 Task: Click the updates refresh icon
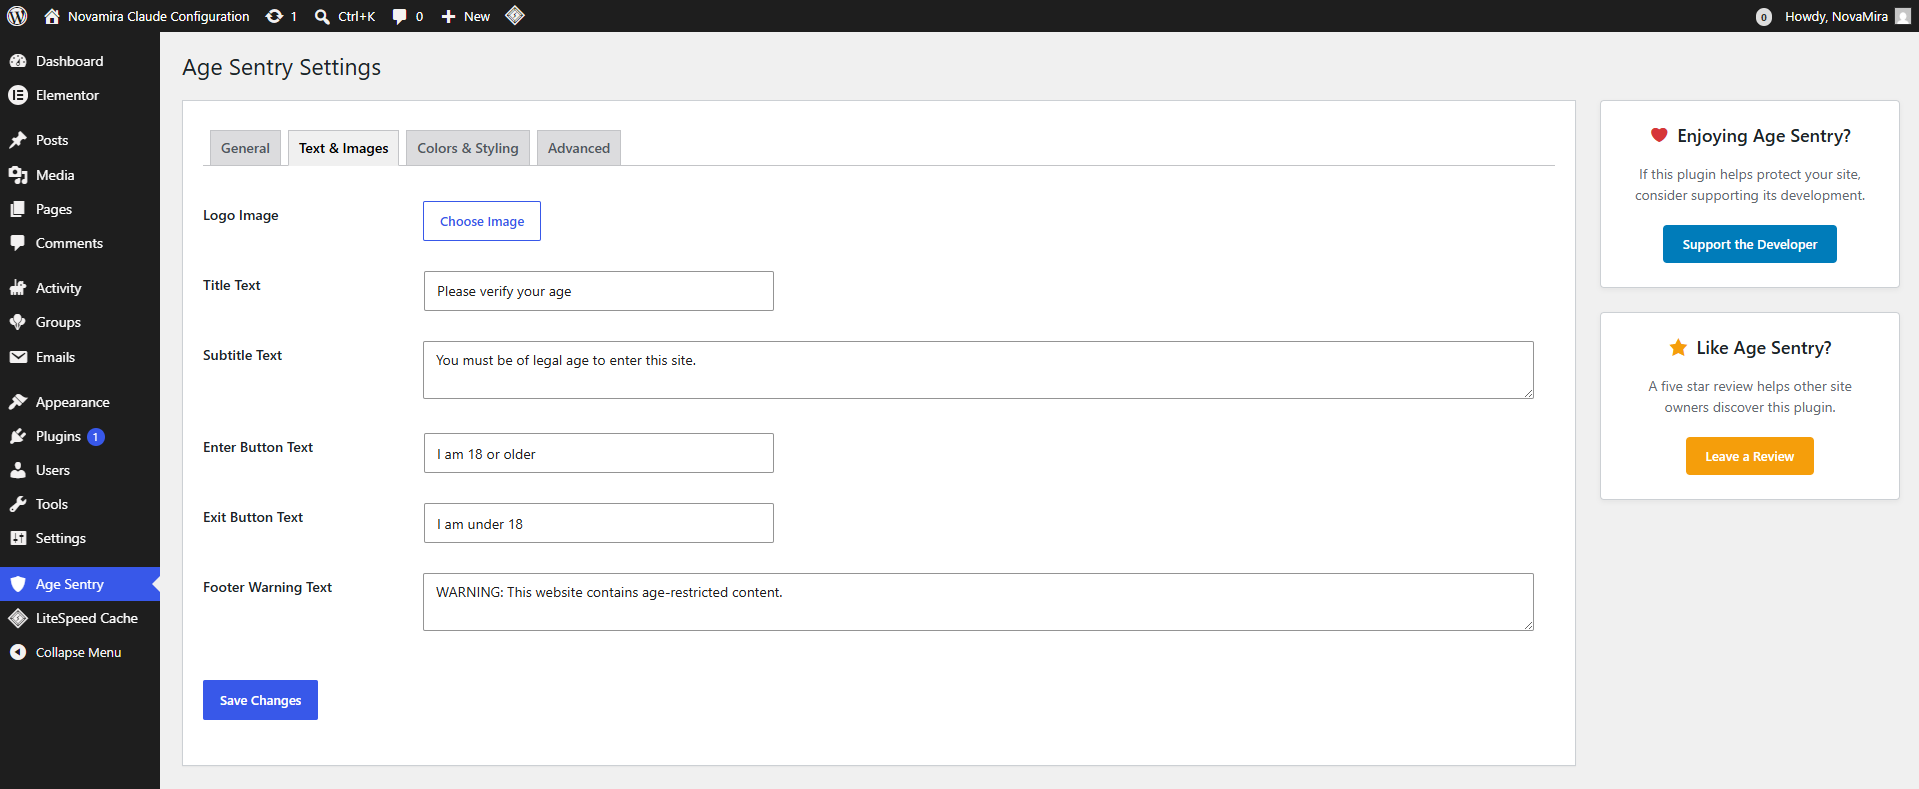coord(274,16)
